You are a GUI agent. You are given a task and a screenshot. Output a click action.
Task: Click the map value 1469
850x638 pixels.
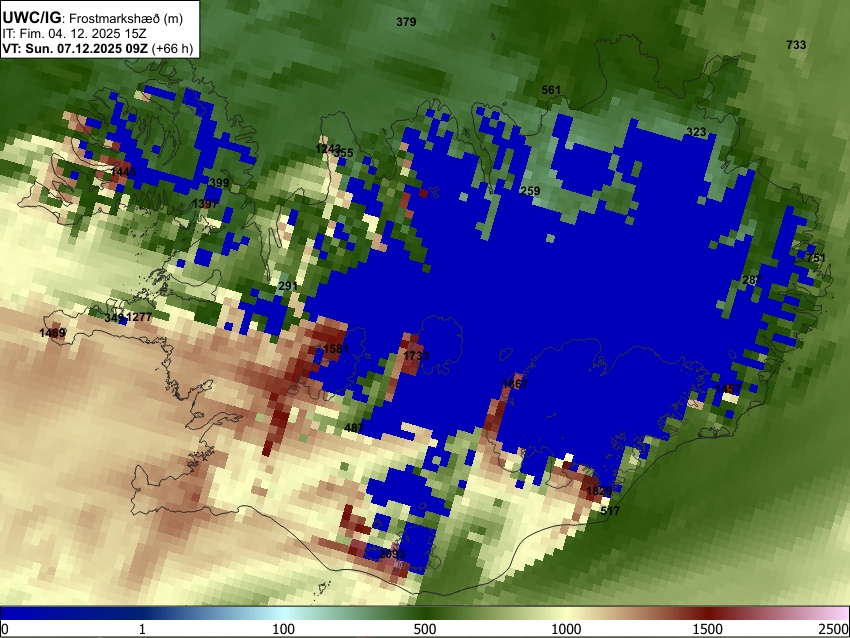pos(53,333)
